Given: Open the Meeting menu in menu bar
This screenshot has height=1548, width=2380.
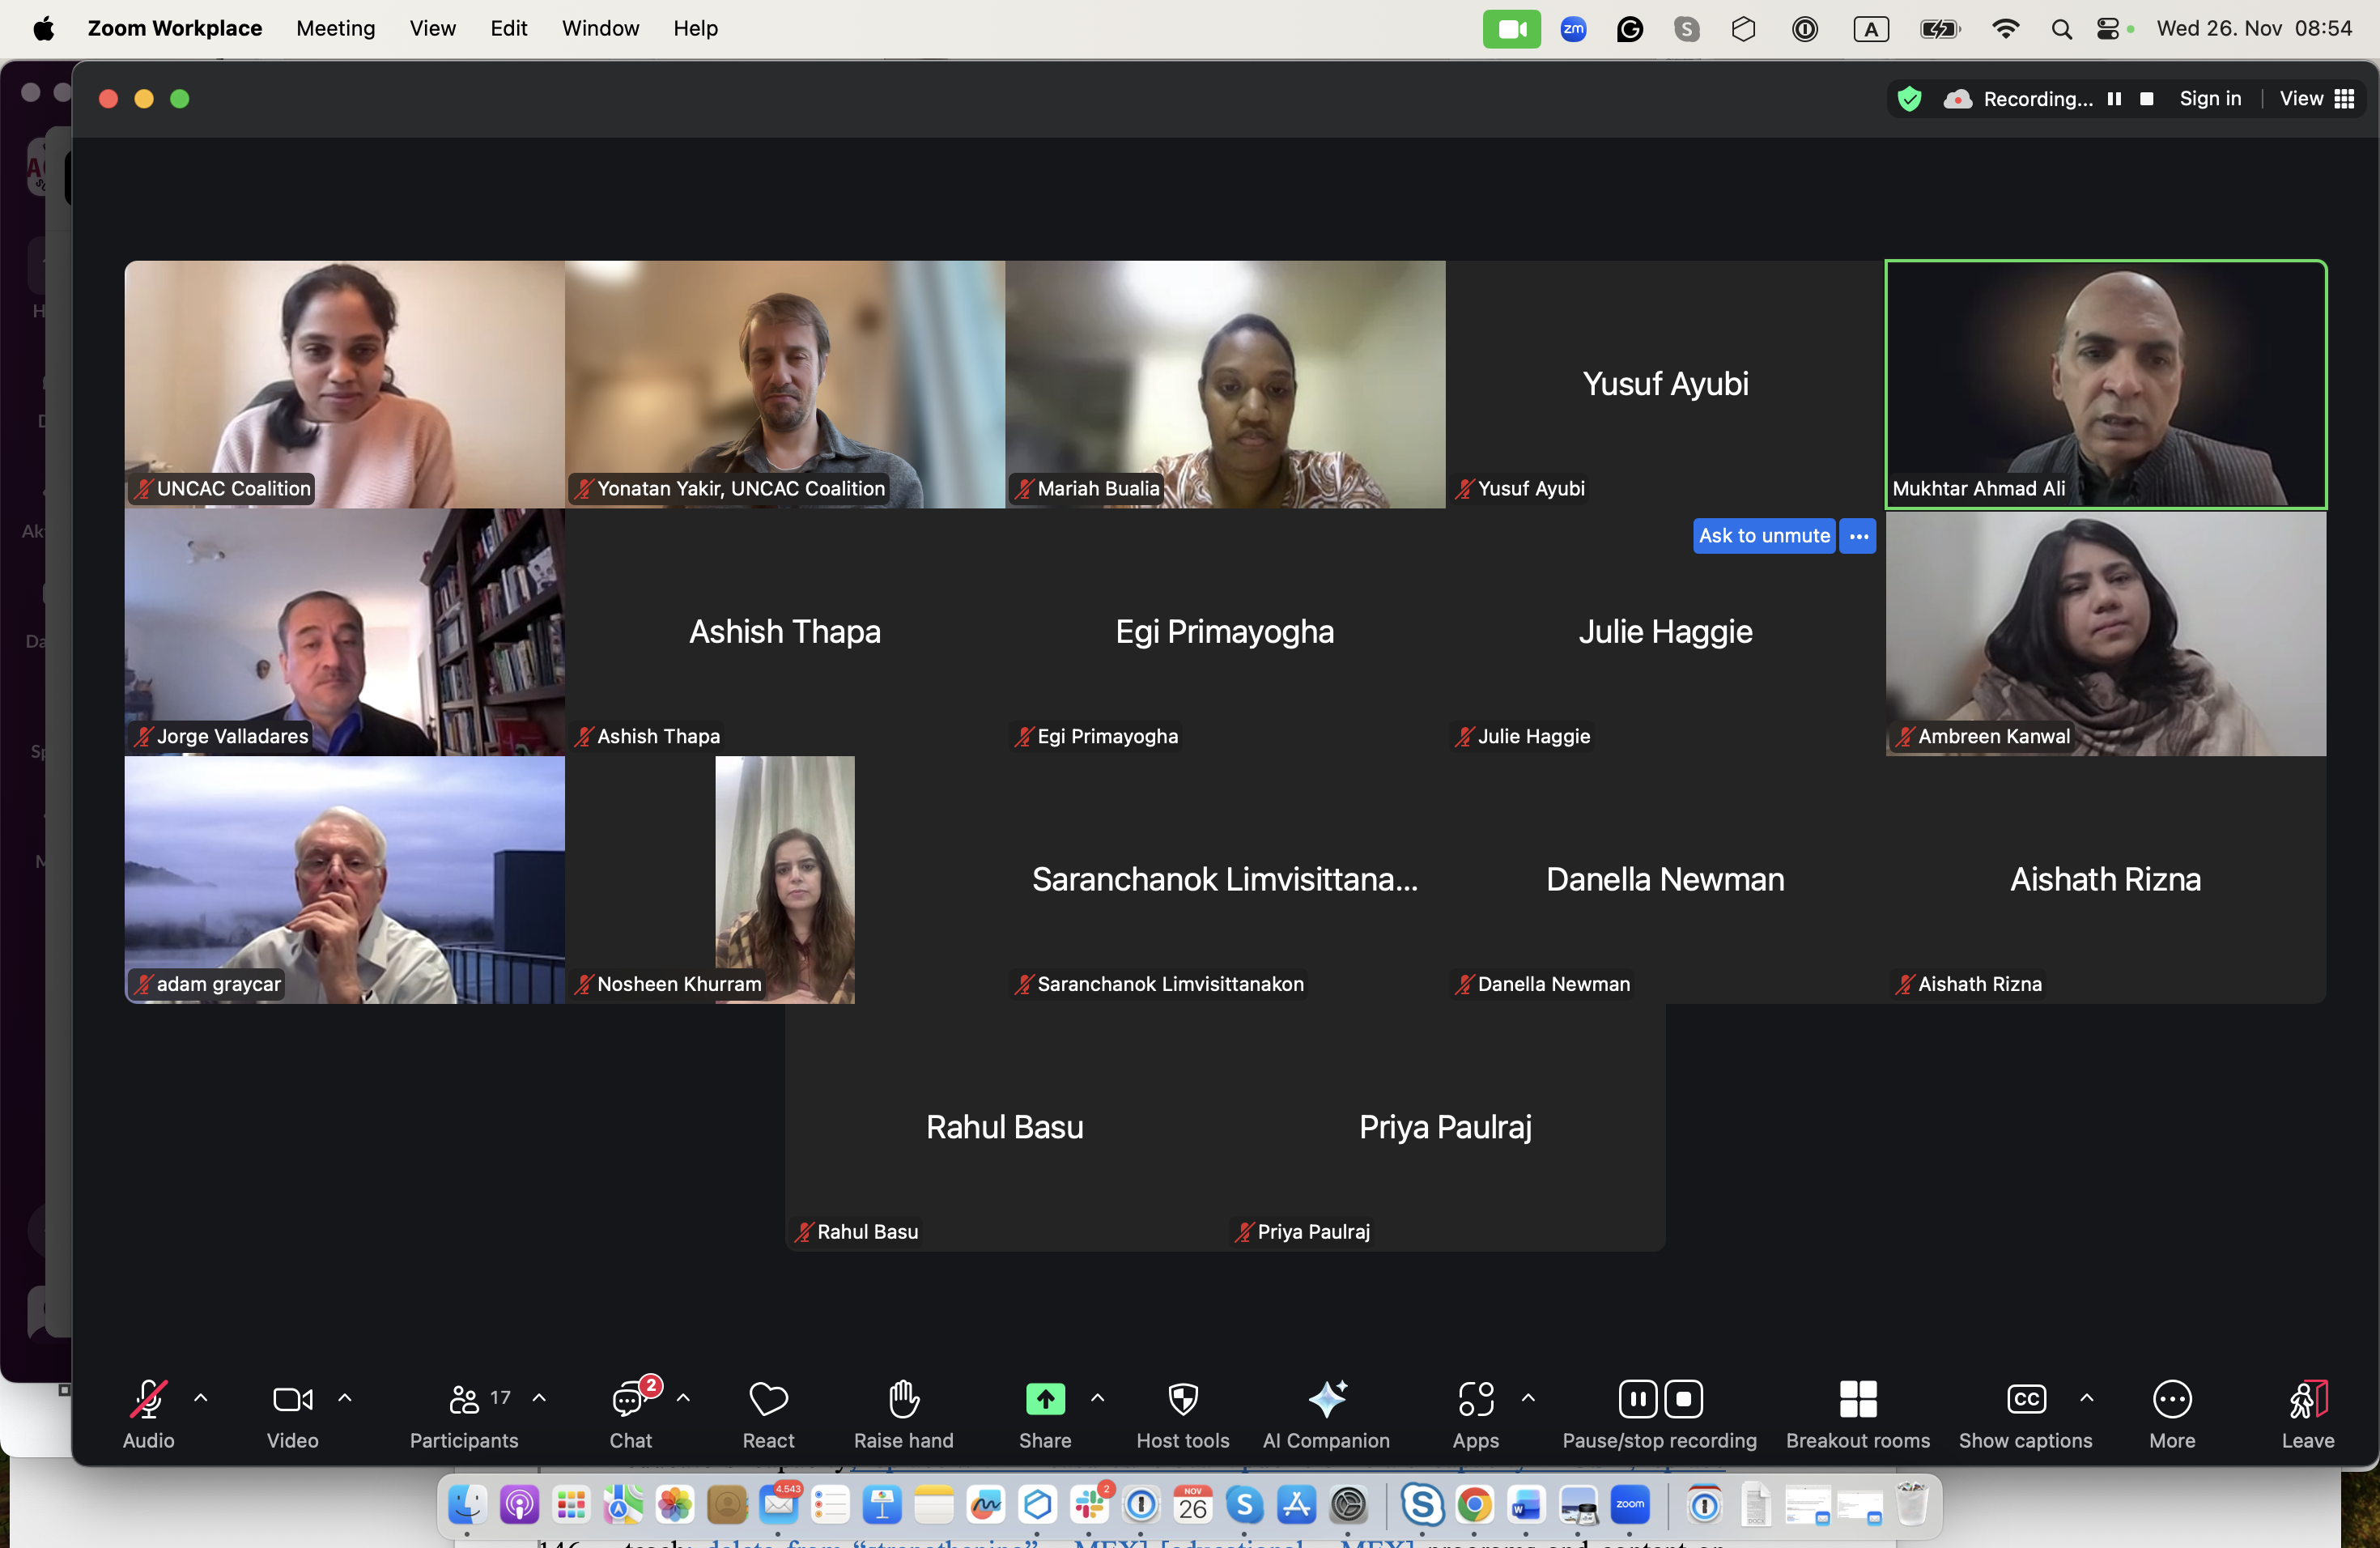Looking at the screenshot, I should tap(335, 28).
